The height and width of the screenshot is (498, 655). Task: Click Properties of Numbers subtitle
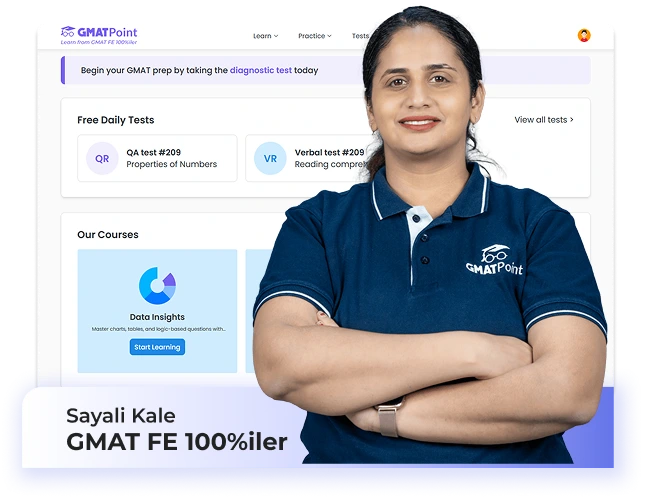click(x=172, y=164)
